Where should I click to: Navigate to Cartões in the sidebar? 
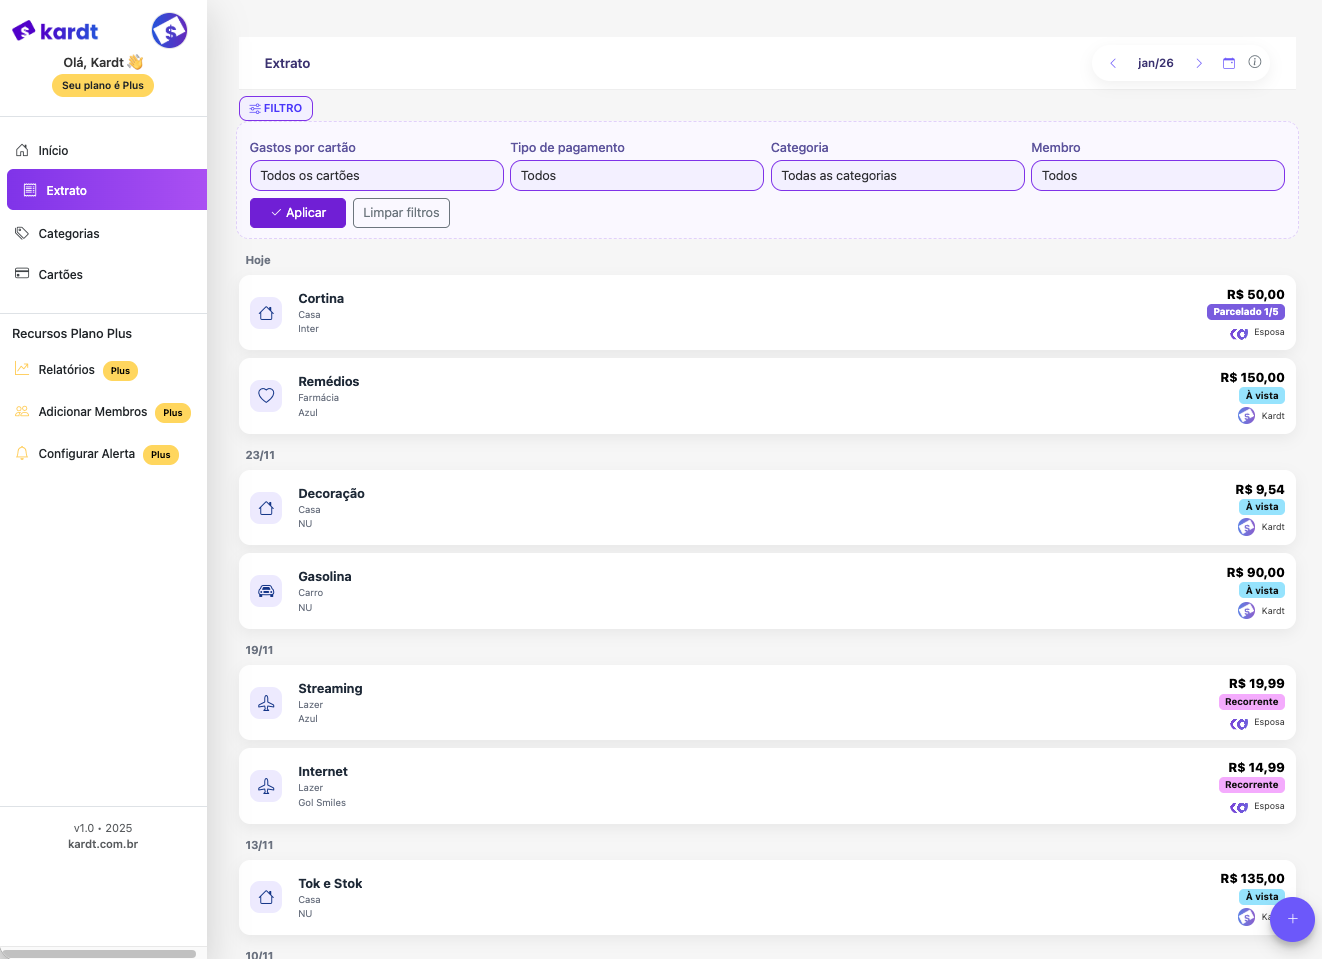pos(60,275)
